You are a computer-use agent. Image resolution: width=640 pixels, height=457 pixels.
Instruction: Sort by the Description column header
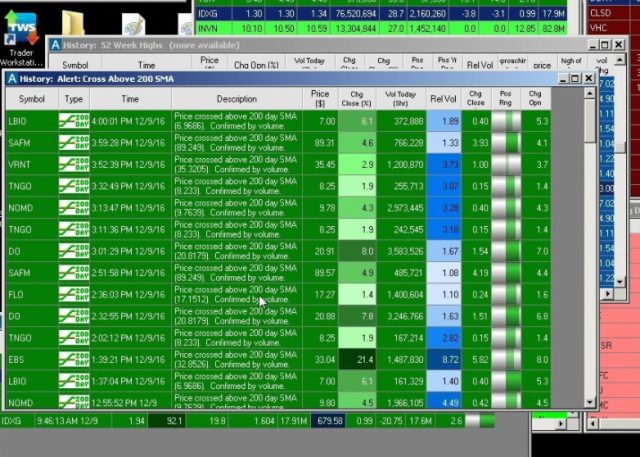tap(237, 99)
